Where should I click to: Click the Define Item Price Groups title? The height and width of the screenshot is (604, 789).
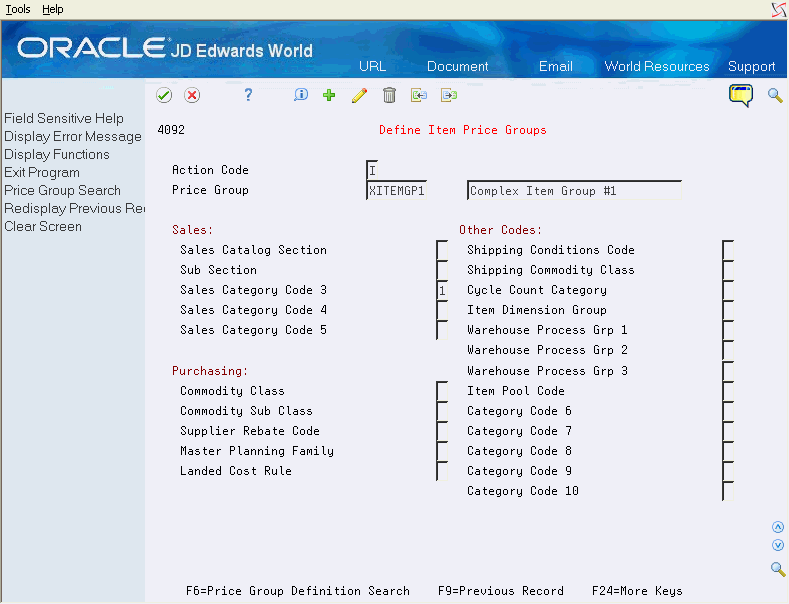coord(462,130)
